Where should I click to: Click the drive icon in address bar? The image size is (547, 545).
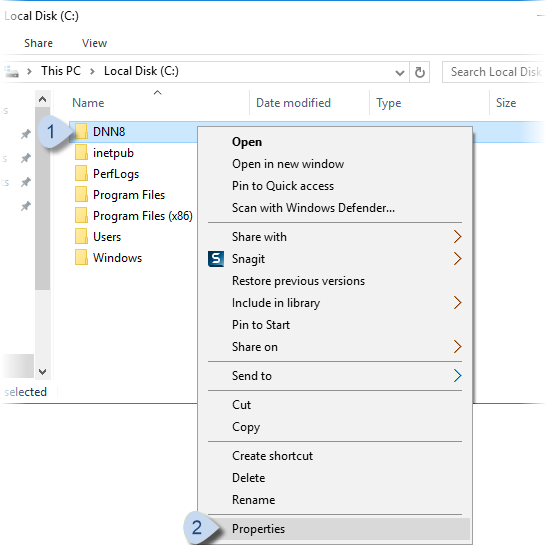coord(12,72)
